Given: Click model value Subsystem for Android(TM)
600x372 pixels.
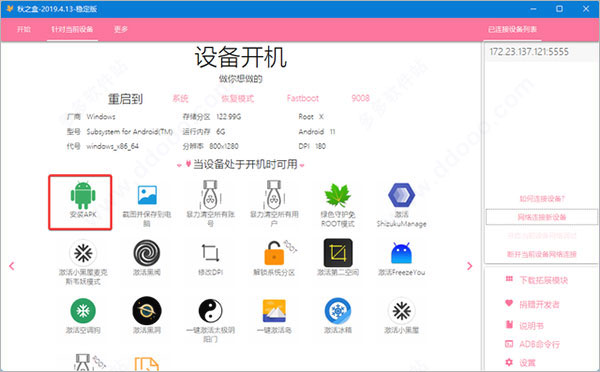Looking at the screenshot, I should [x=130, y=132].
